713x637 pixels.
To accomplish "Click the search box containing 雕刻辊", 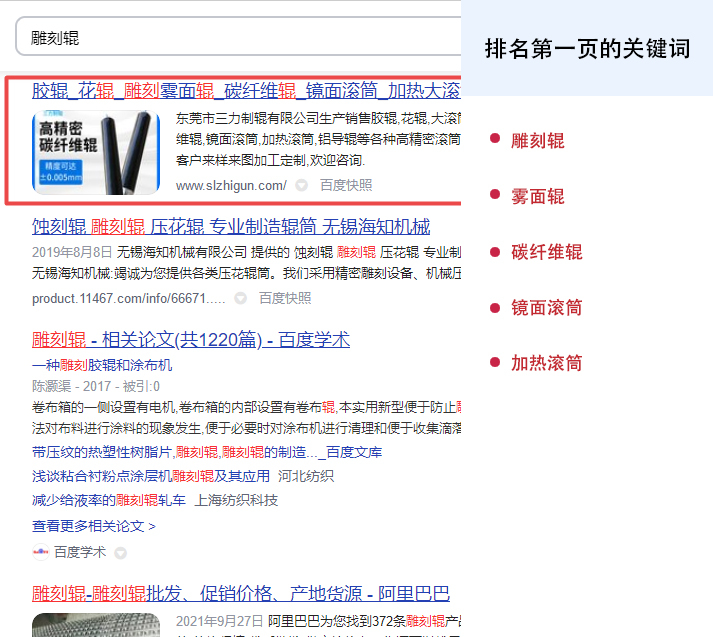I will (239, 37).
